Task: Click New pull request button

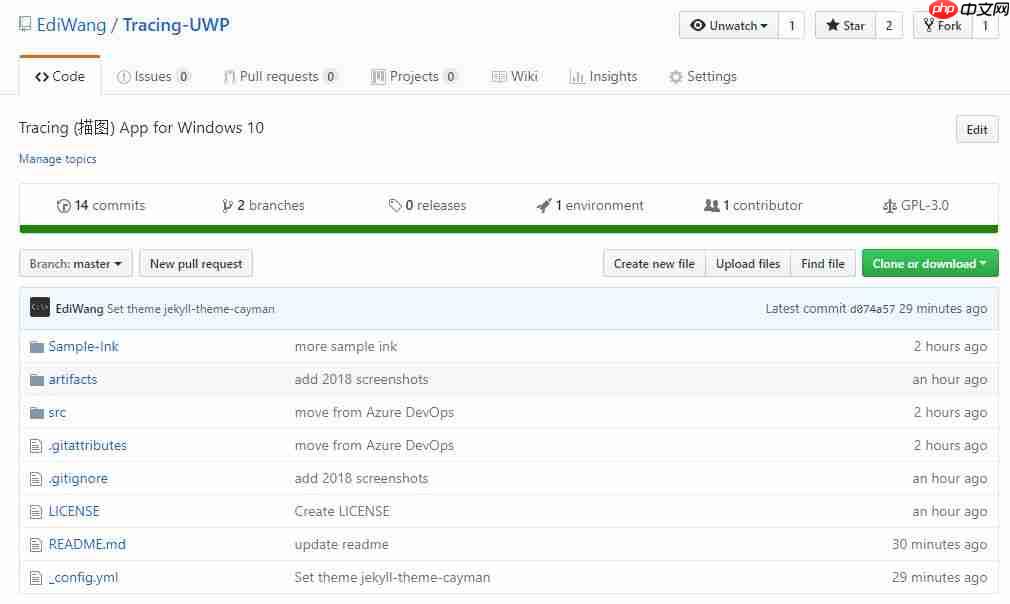Action: [196, 263]
